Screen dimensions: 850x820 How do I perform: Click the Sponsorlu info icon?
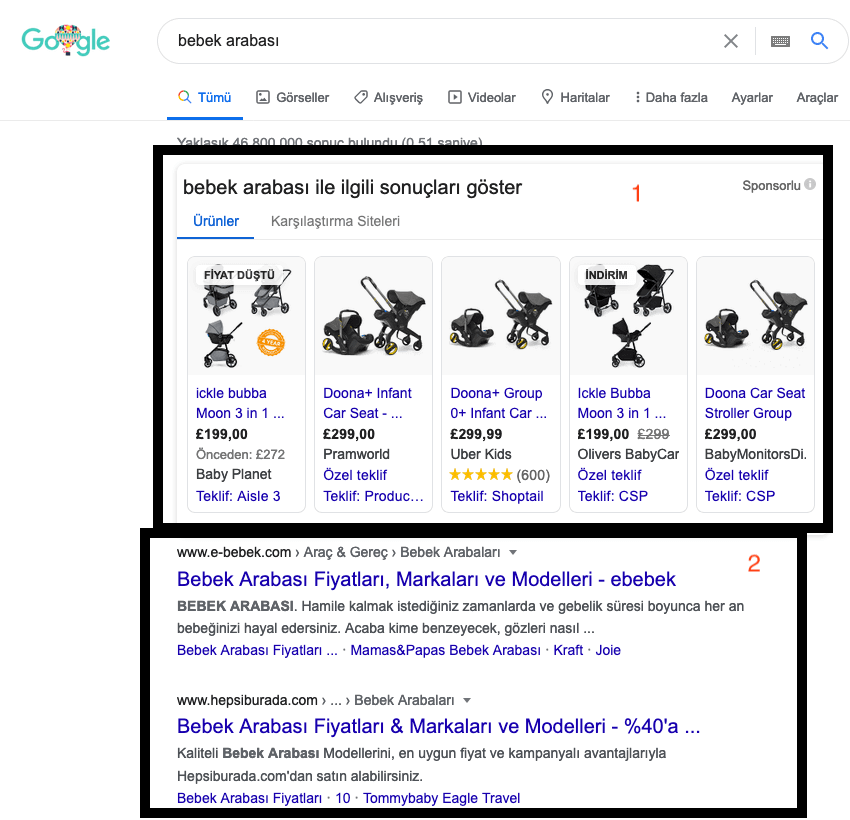click(810, 184)
